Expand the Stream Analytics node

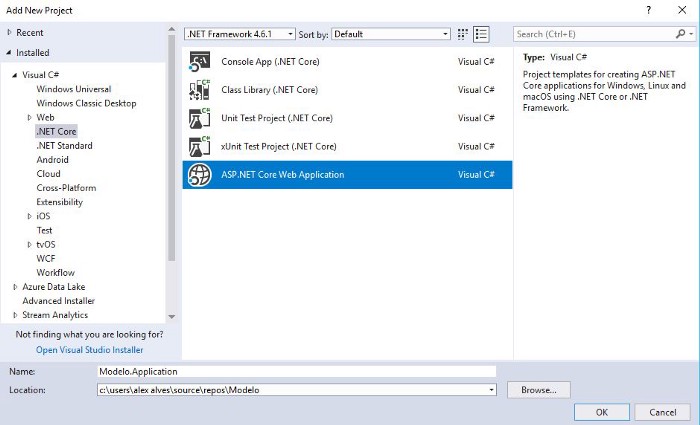tap(15, 315)
